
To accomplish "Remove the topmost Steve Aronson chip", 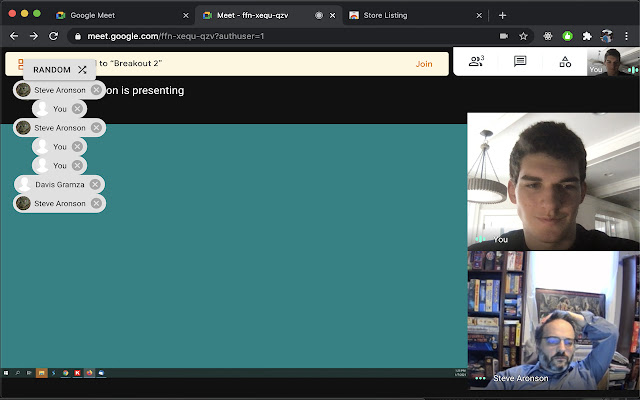I will (x=96, y=90).
